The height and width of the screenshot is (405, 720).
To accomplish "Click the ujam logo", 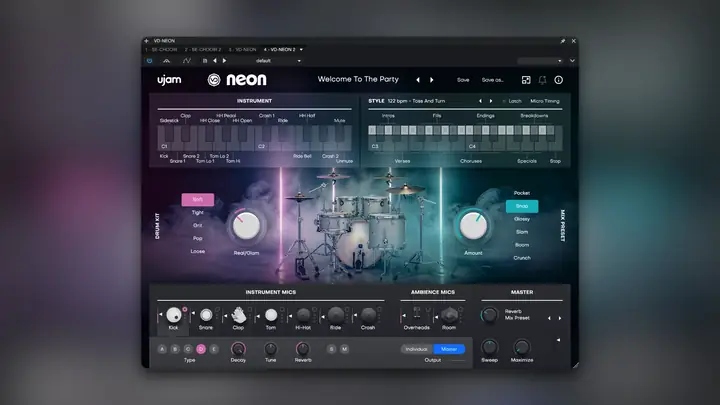I will (x=169, y=80).
